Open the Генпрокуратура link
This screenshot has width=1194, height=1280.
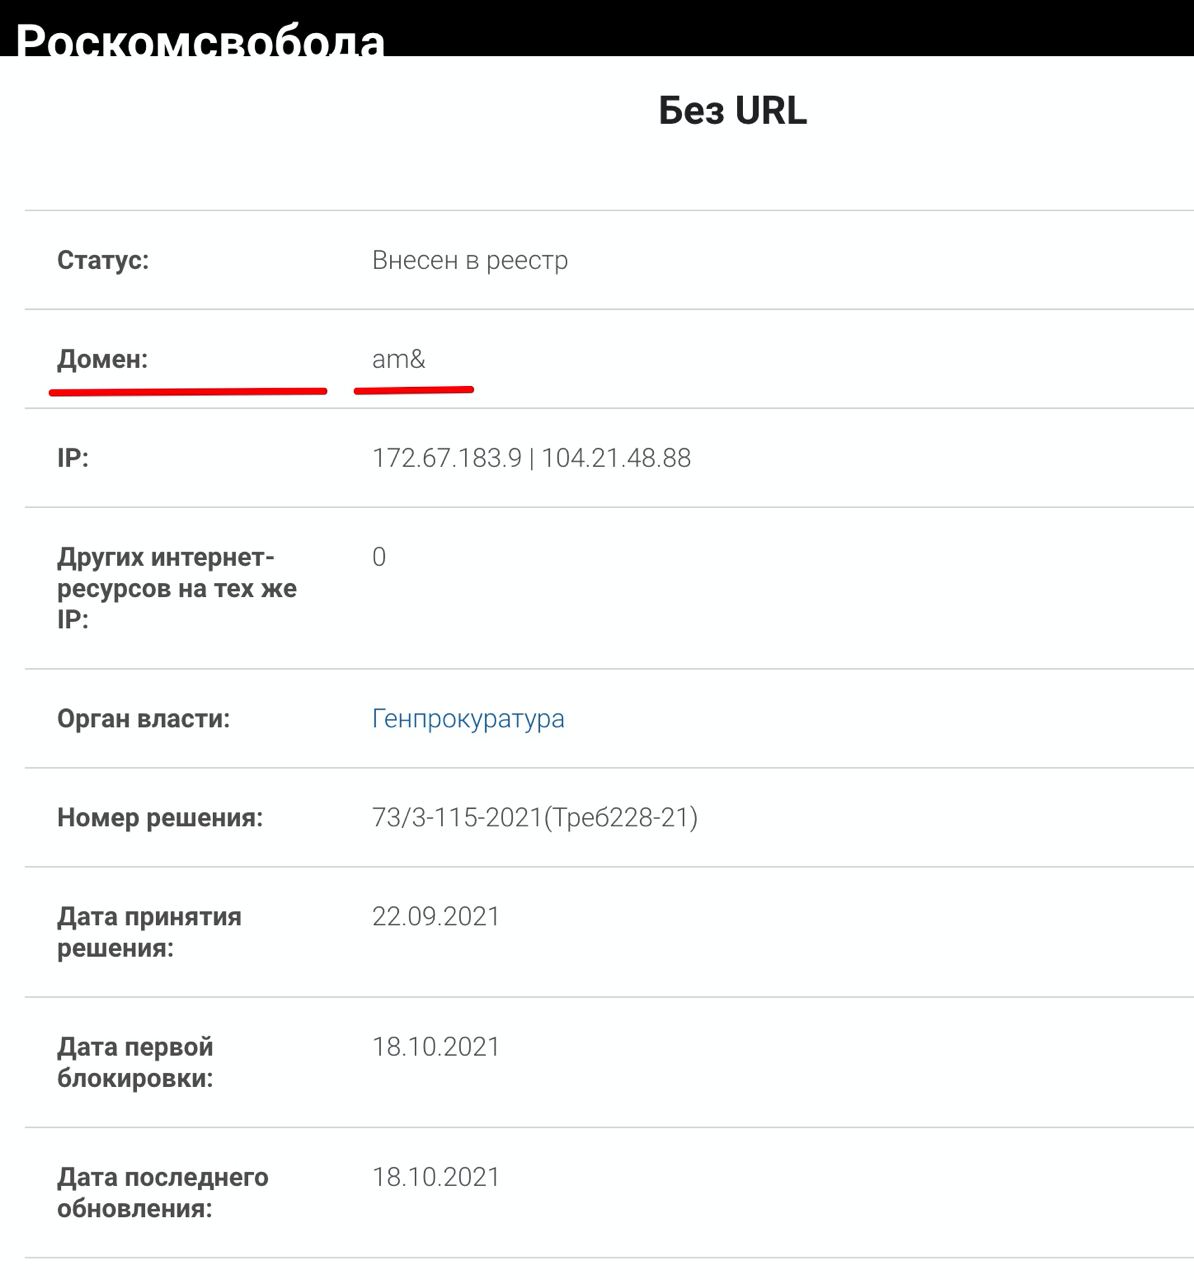[468, 719]
